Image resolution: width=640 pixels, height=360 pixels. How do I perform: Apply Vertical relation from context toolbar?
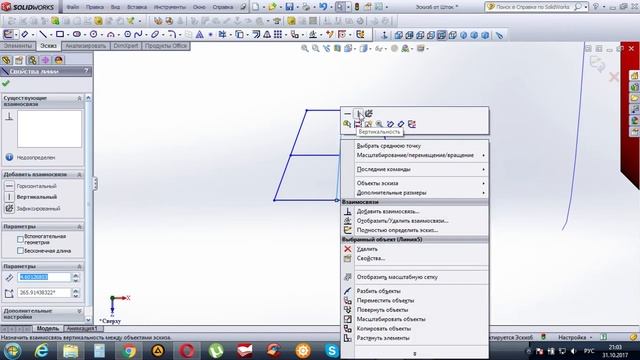(358, 113)
